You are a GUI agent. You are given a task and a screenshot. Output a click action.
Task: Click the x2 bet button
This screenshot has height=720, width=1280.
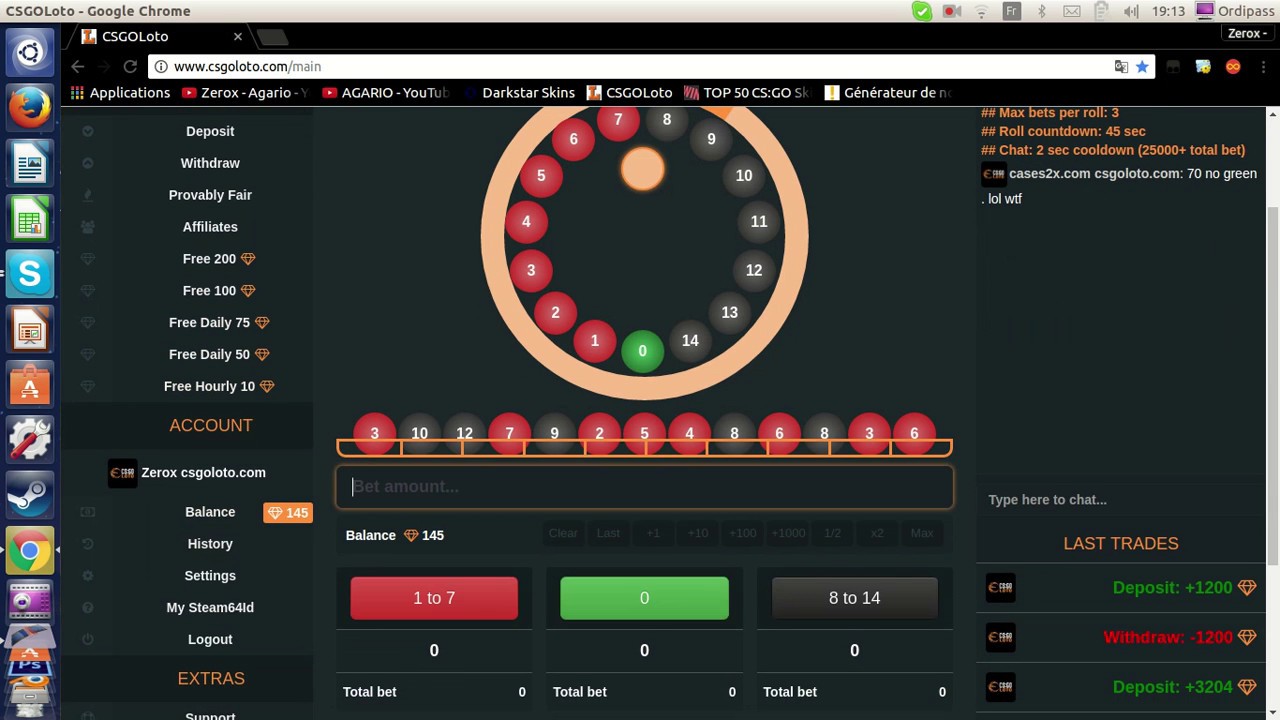[x=877, y=533]
